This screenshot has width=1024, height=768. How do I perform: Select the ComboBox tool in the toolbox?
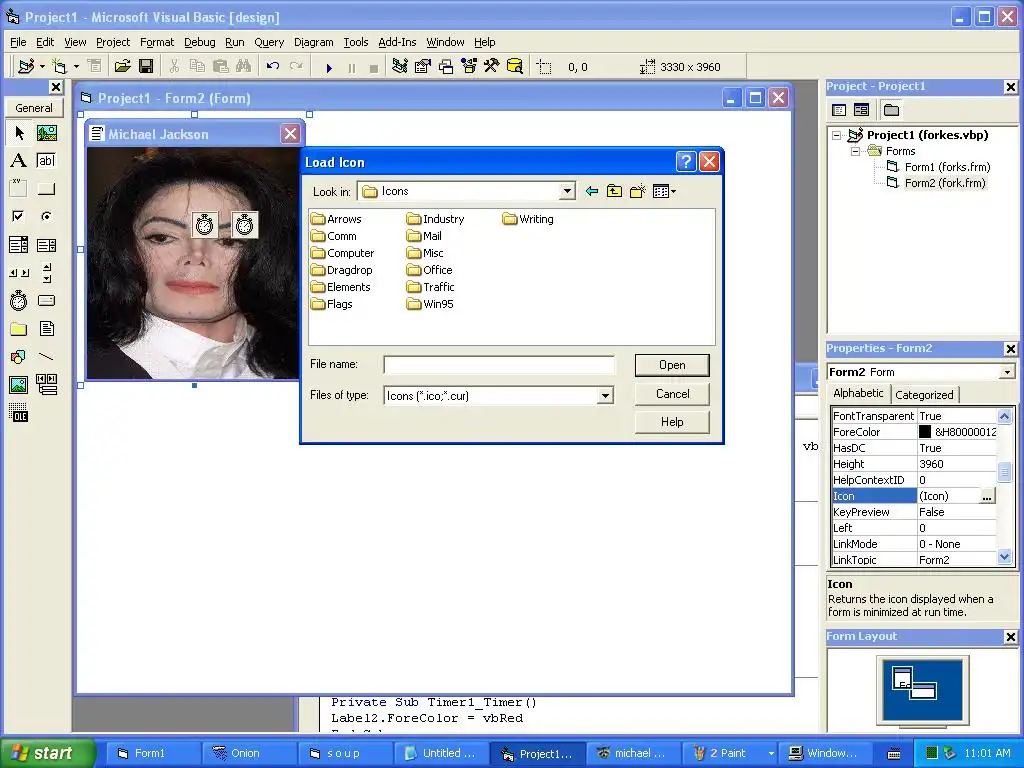[19, 245]
